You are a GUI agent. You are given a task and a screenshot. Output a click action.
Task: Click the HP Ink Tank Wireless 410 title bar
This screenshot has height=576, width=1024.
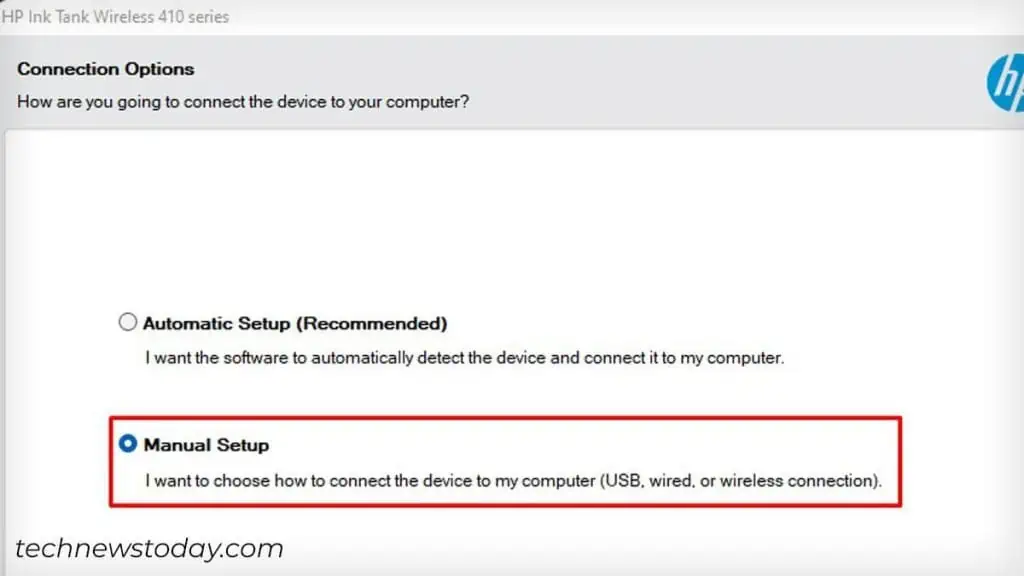(x=117, y=16)
